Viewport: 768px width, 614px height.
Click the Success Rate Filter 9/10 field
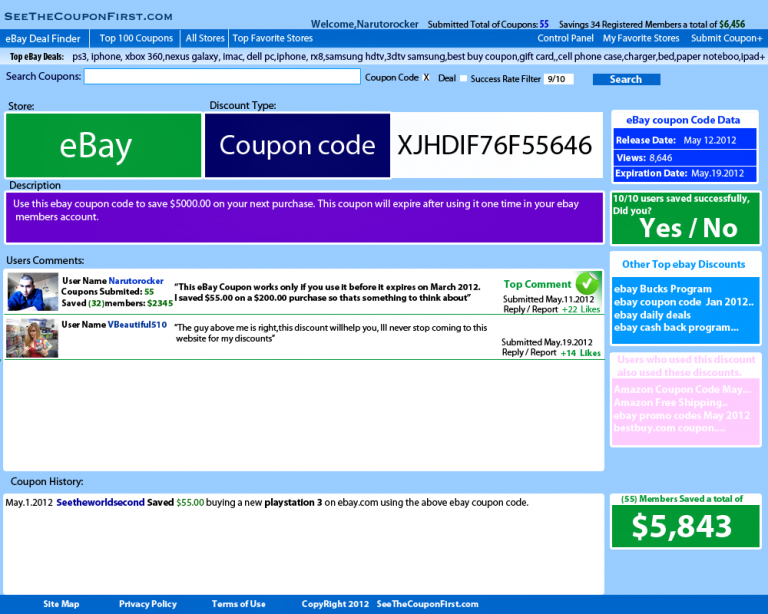tap(558, 78)
